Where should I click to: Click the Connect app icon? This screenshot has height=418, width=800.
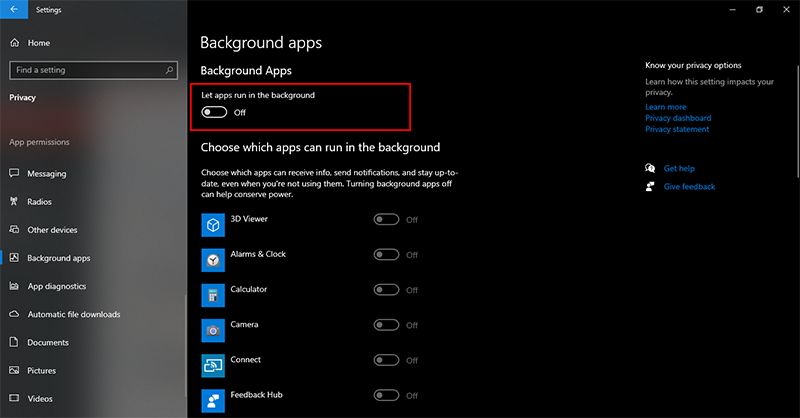pos(213,366)
